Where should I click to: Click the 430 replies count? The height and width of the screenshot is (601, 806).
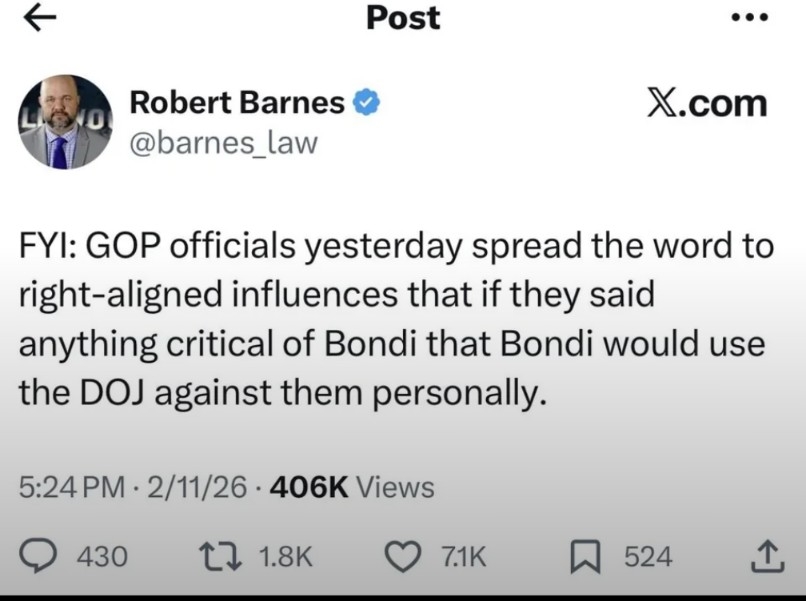[x=102, y=556]
